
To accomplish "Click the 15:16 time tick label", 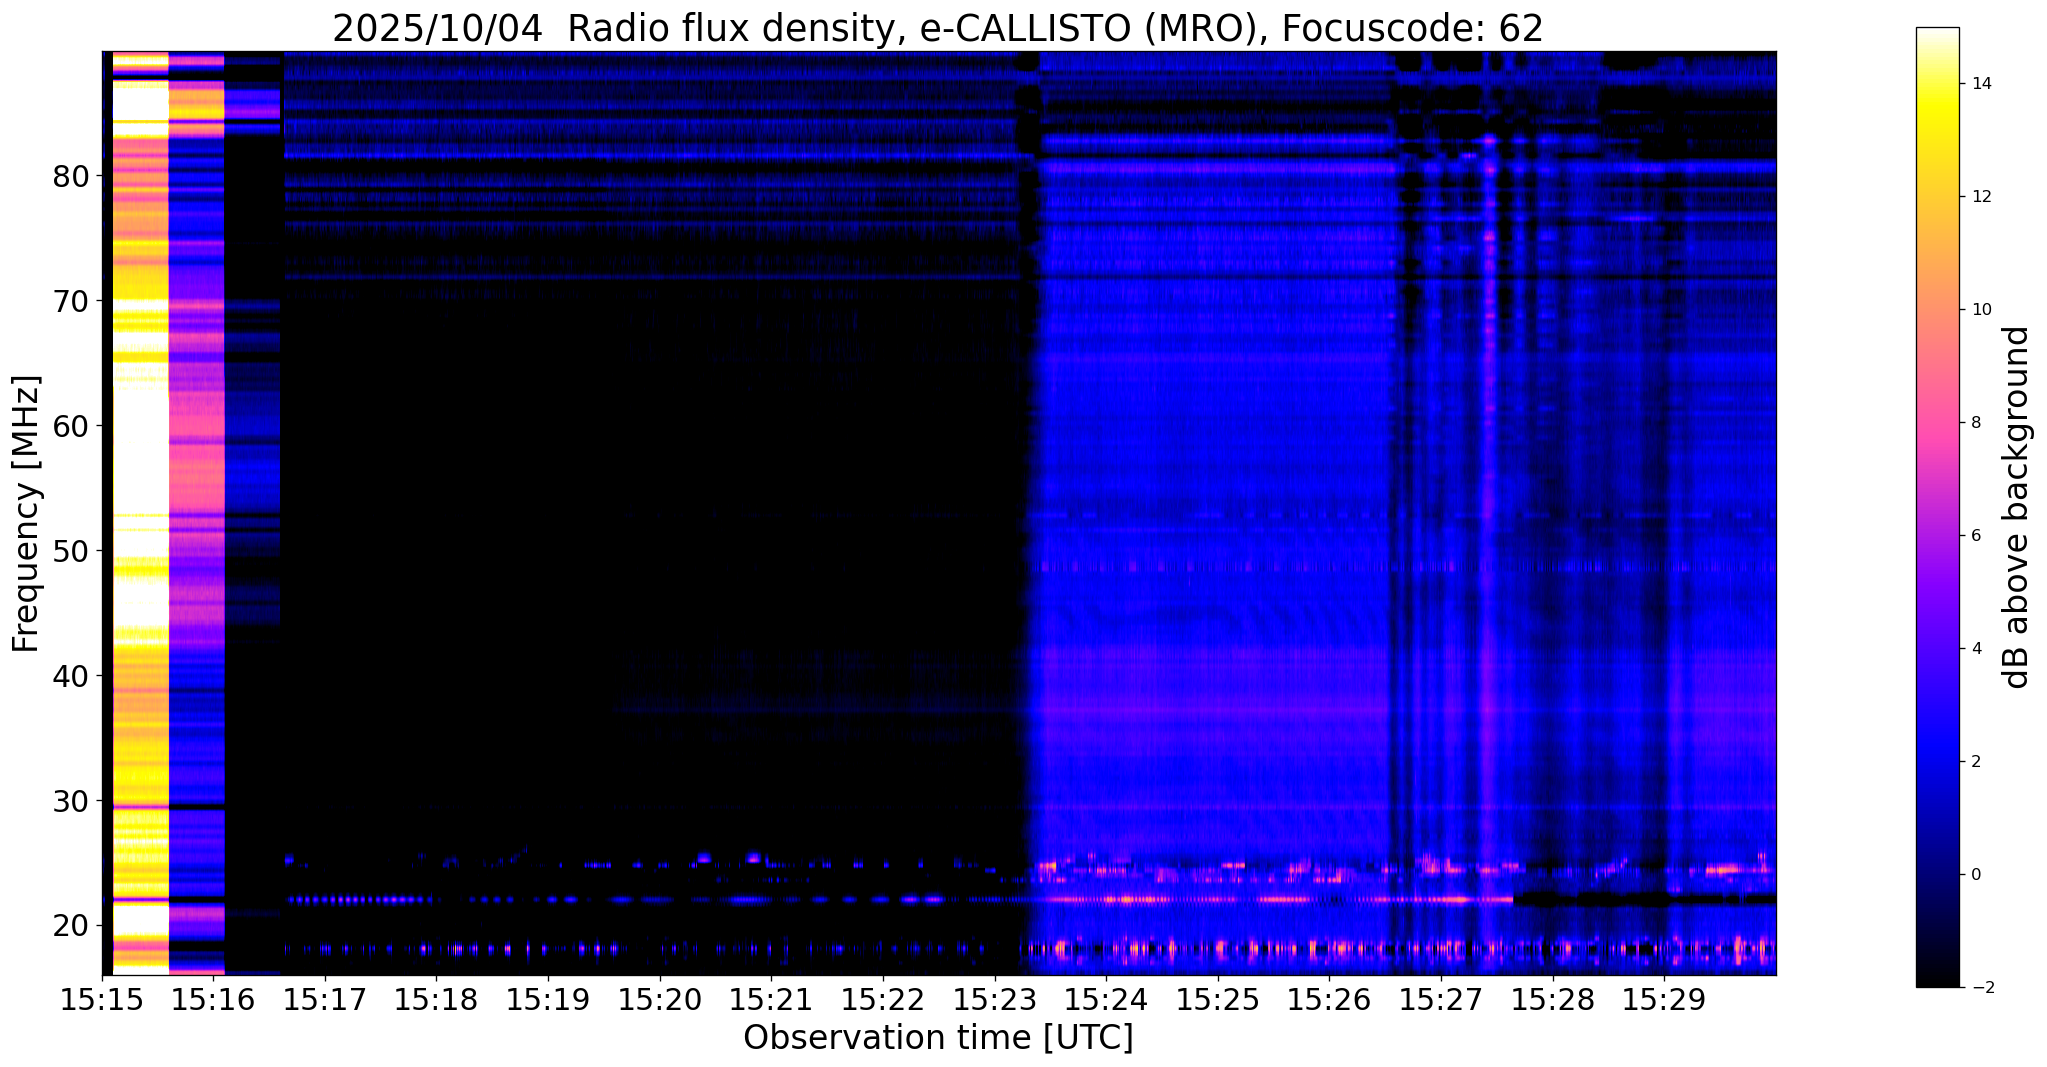I will pos(213,998).
